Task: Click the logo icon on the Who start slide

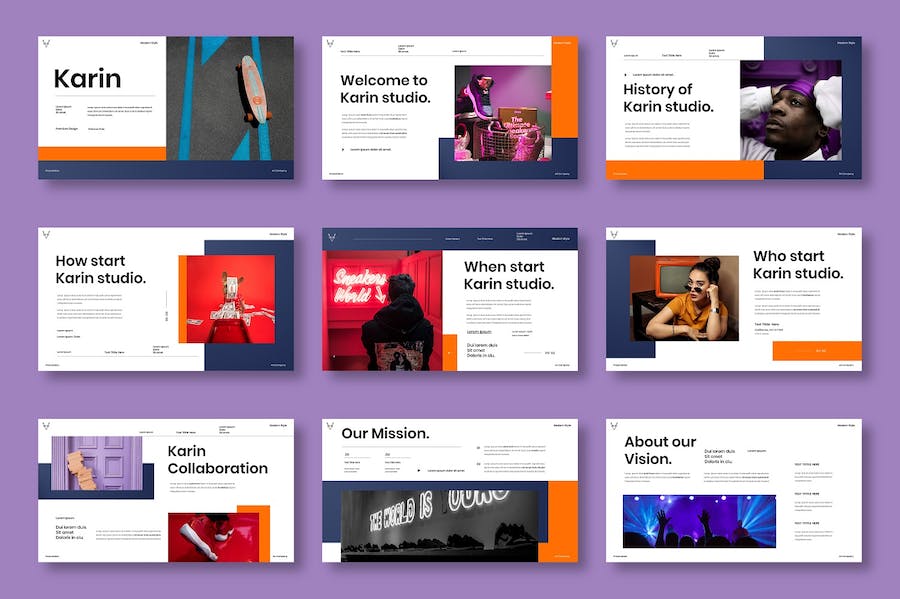Action: click(613, 235)
